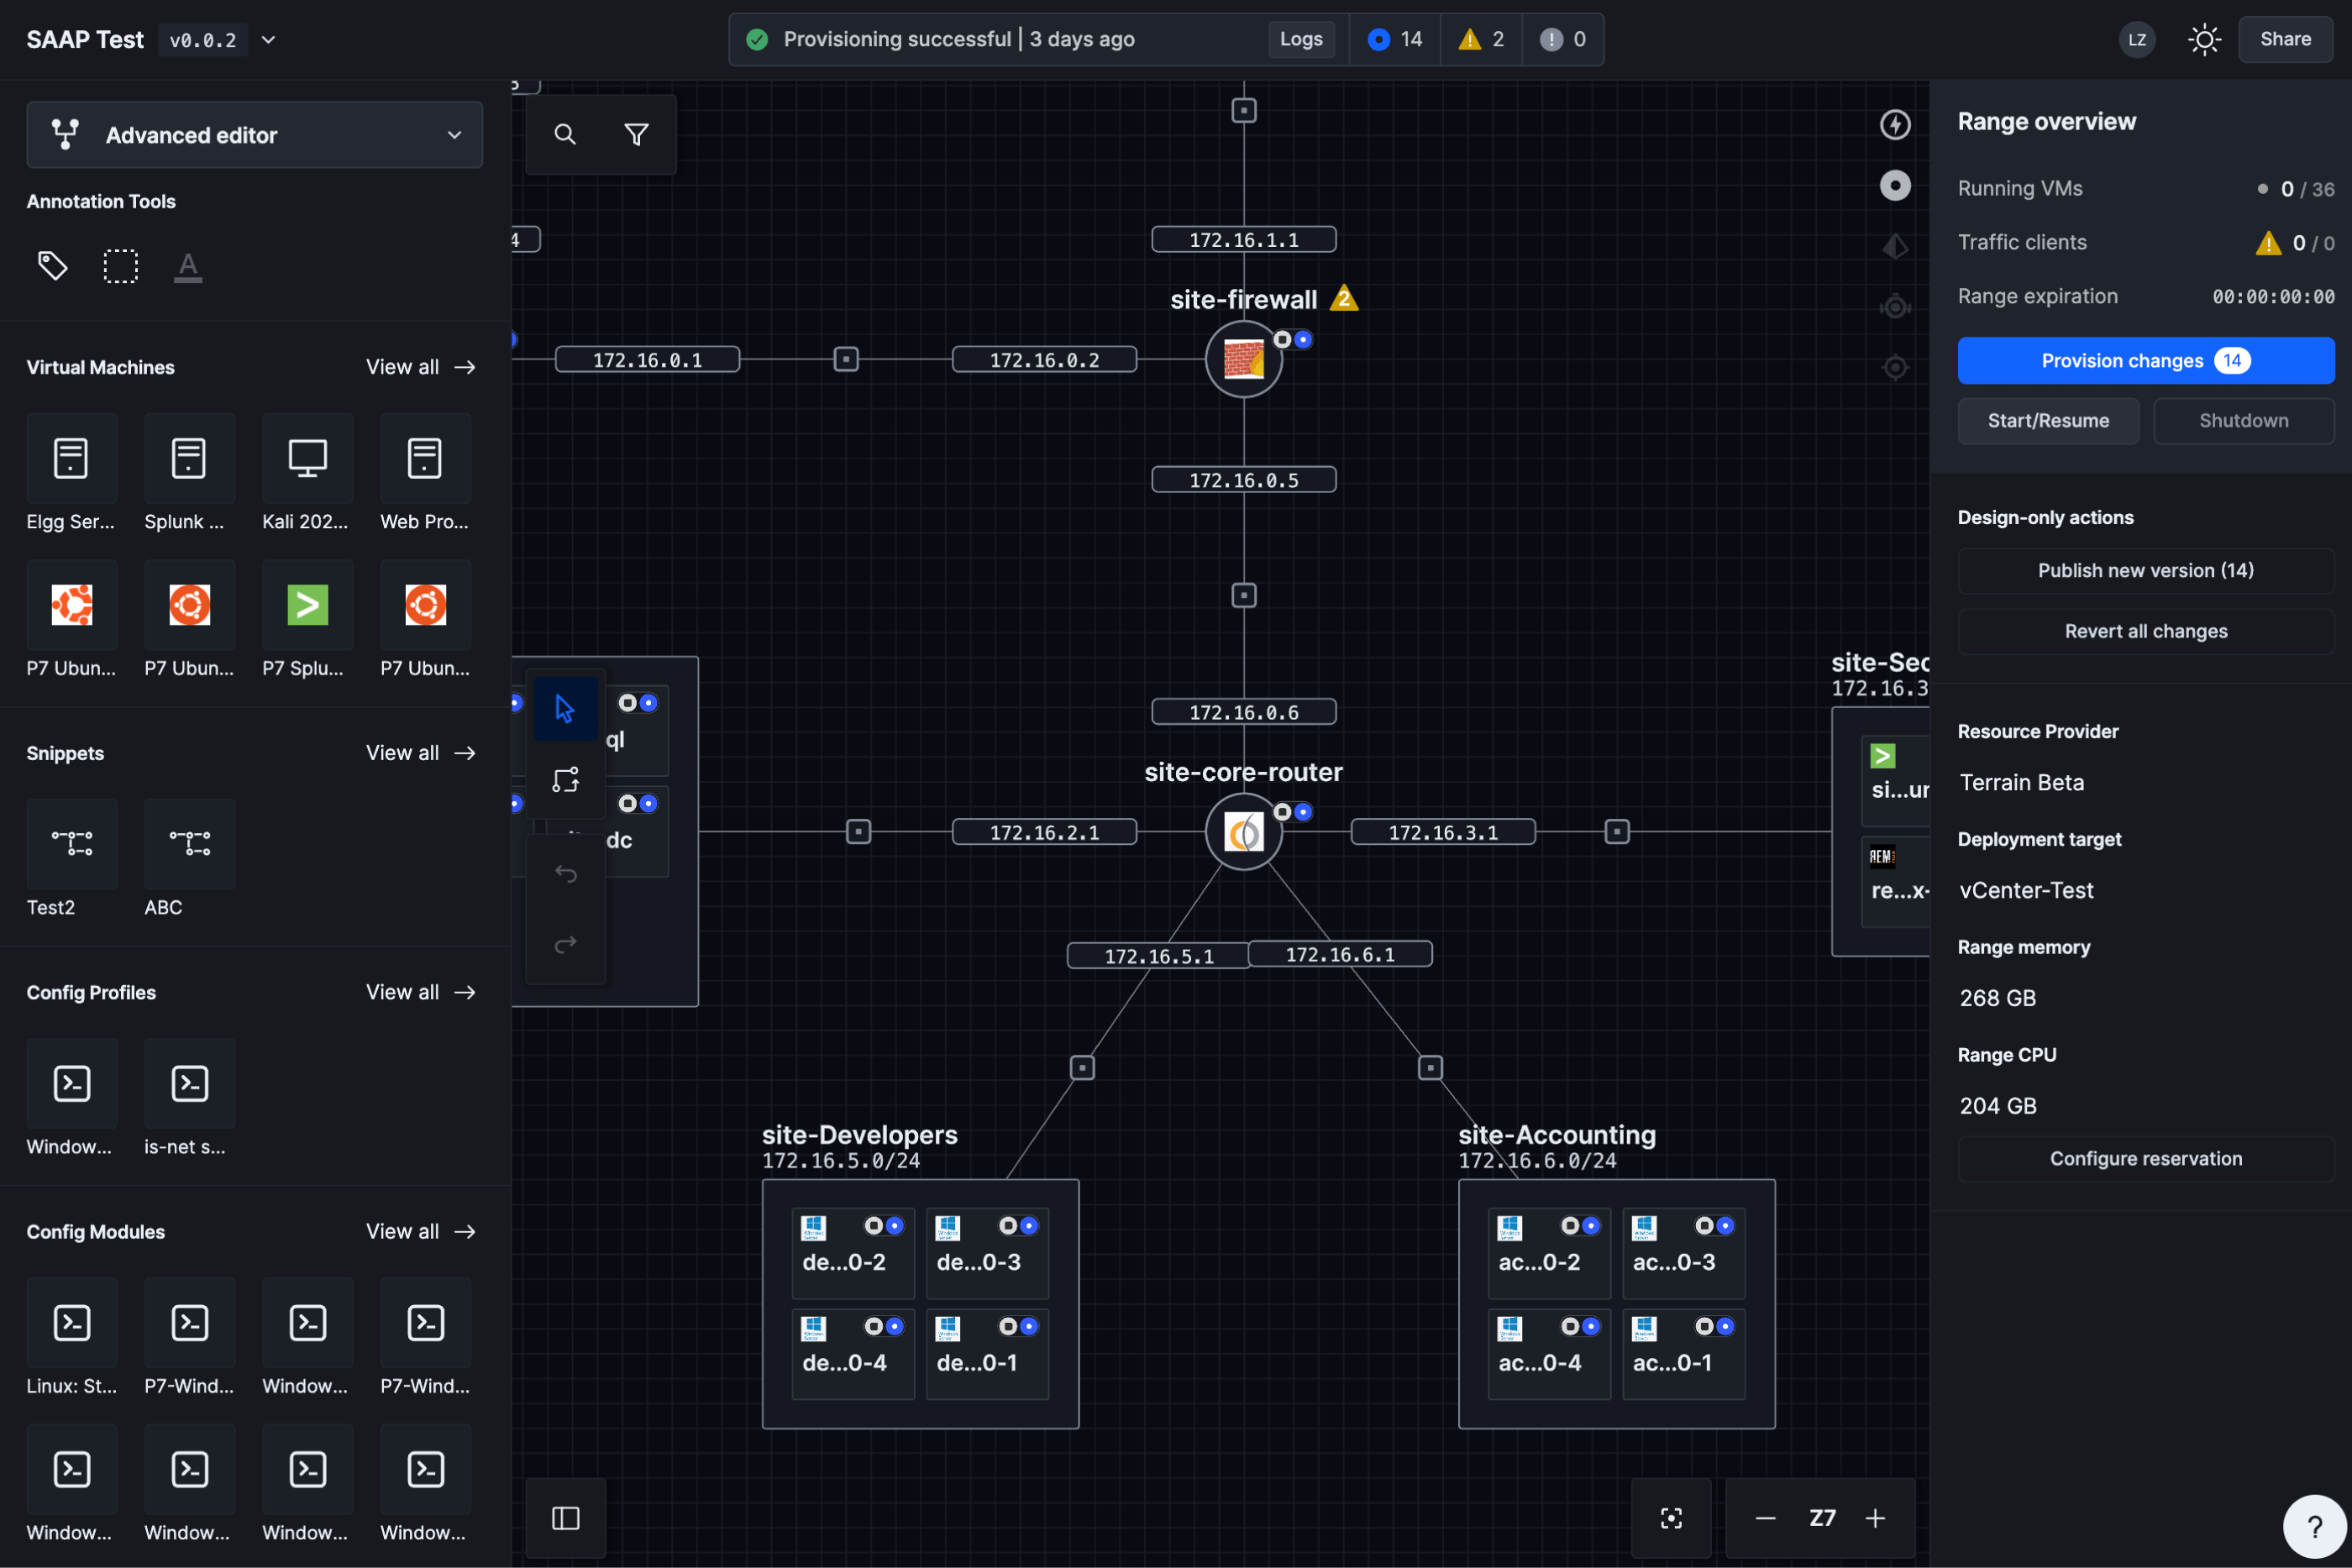This screenshot has height=1568, width=2352.
Task: Select the tag annotation tool
Action: [x=52, y=266]
